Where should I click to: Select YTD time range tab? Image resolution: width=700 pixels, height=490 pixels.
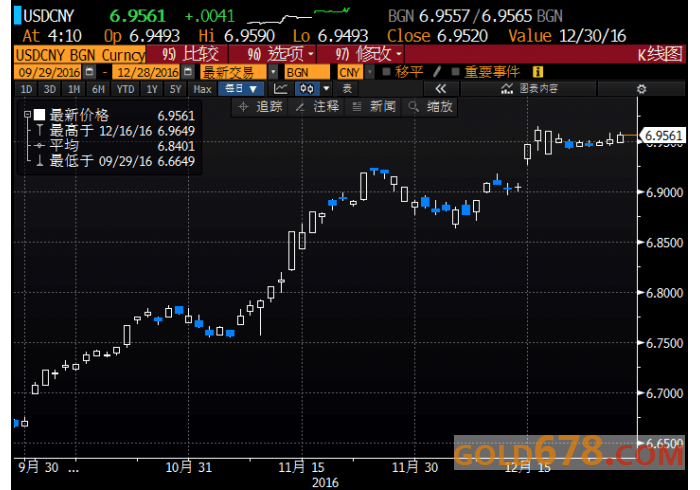click(x=125, y=89)
